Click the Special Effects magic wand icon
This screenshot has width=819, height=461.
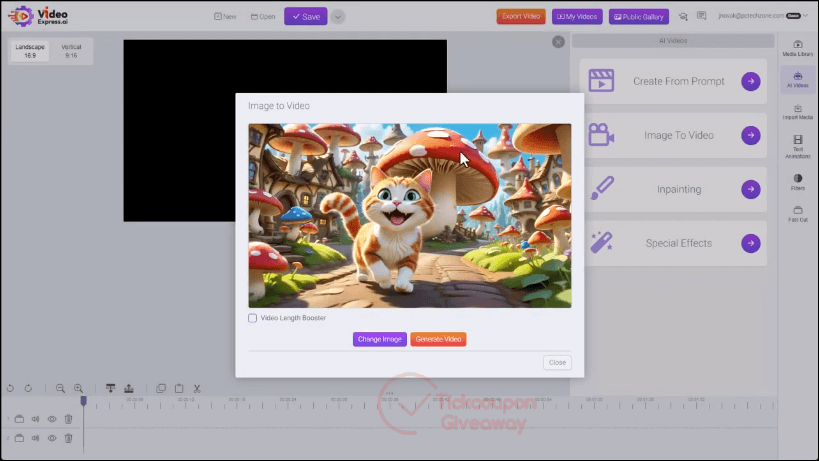601,242
